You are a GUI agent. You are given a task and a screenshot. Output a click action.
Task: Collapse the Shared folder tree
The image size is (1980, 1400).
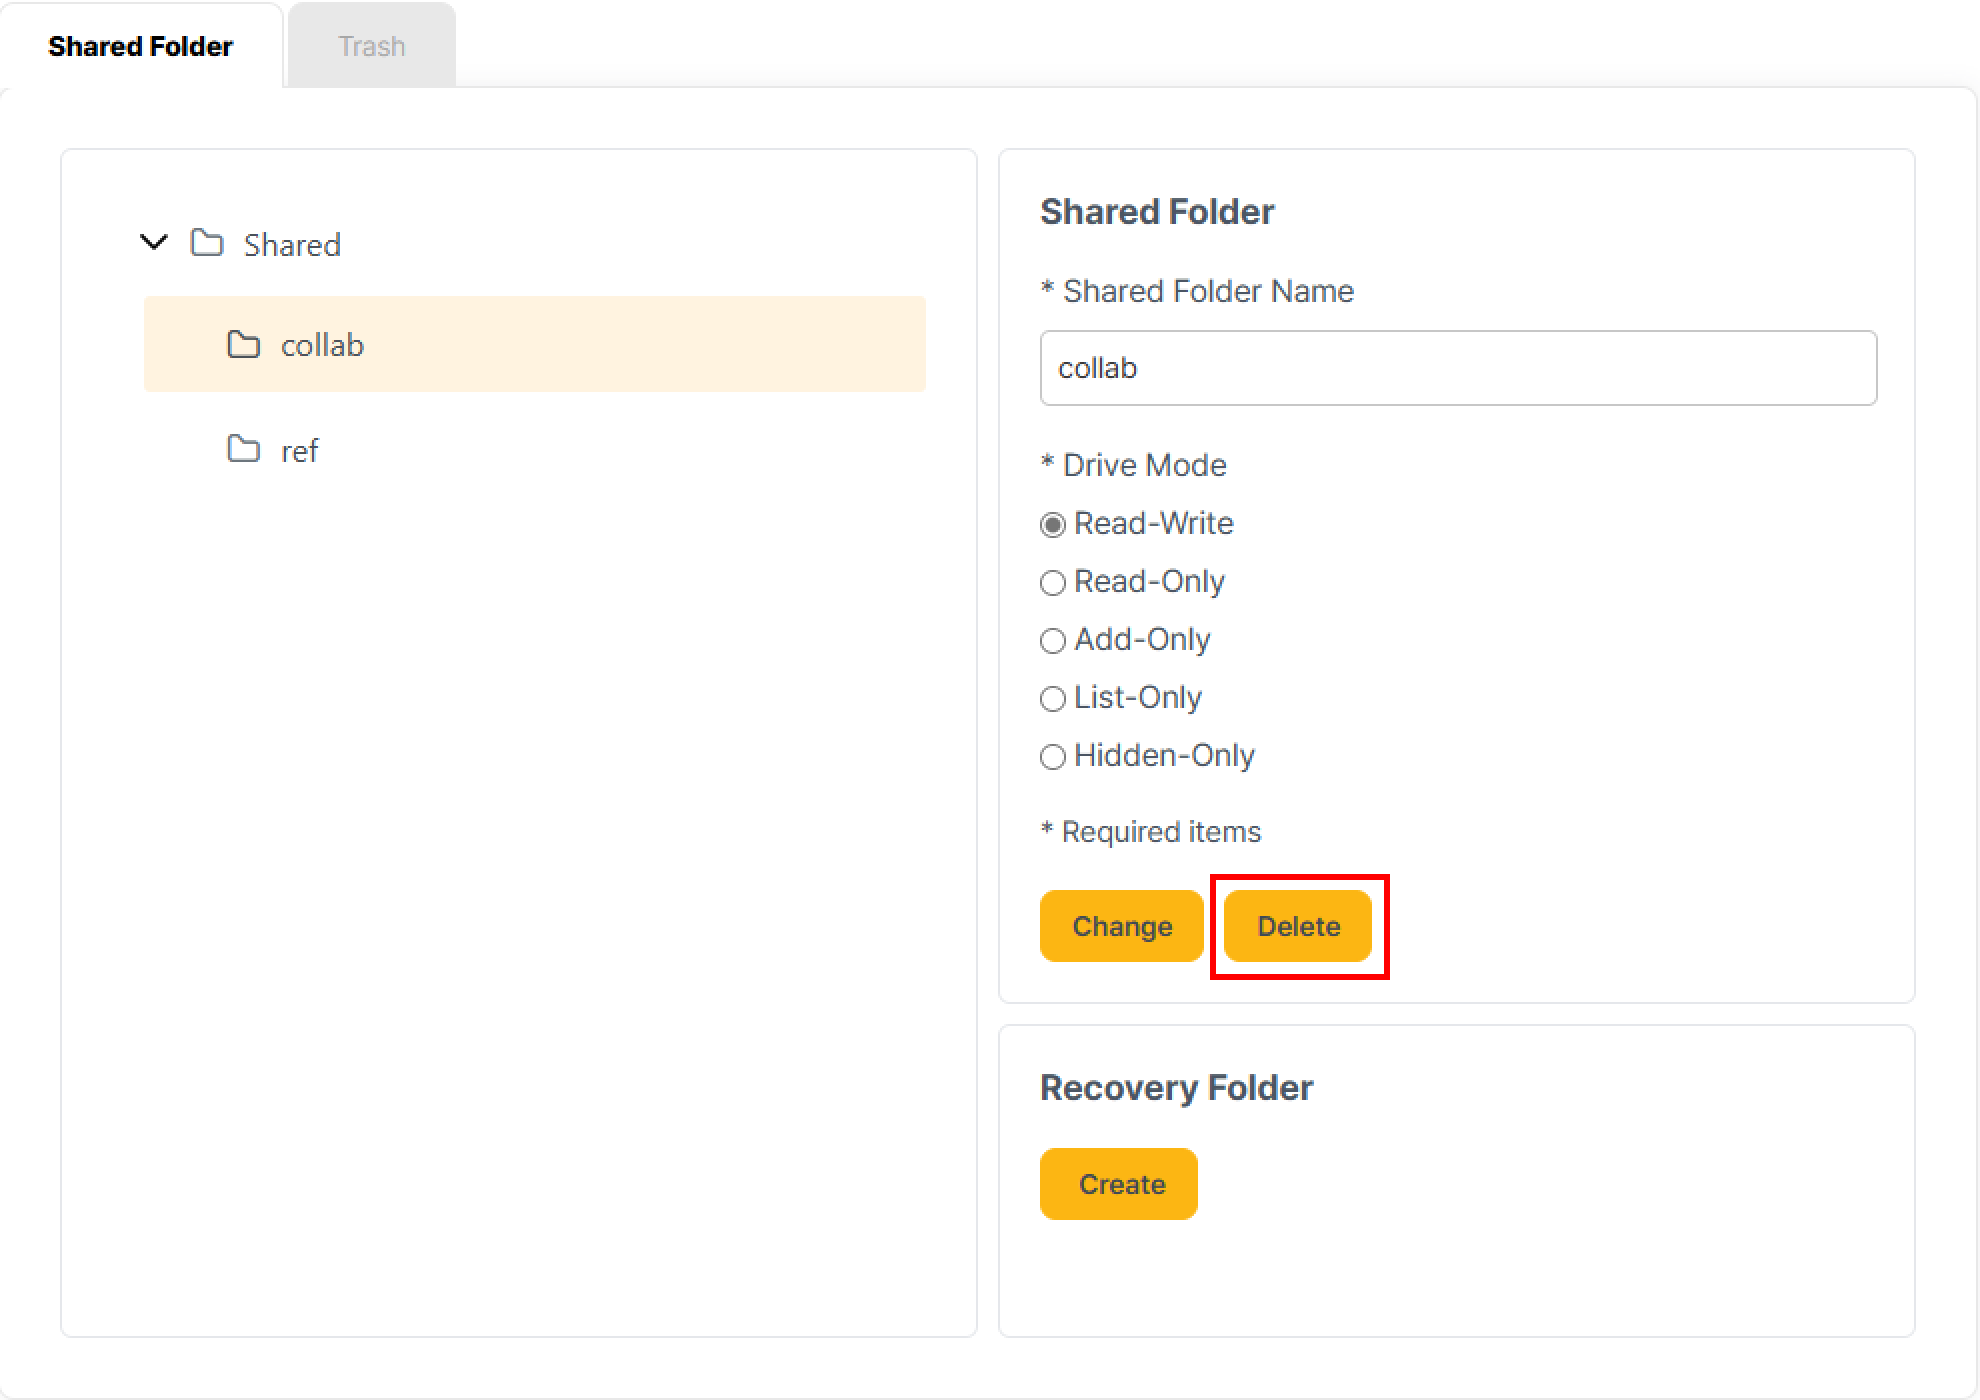coord(152,242)
